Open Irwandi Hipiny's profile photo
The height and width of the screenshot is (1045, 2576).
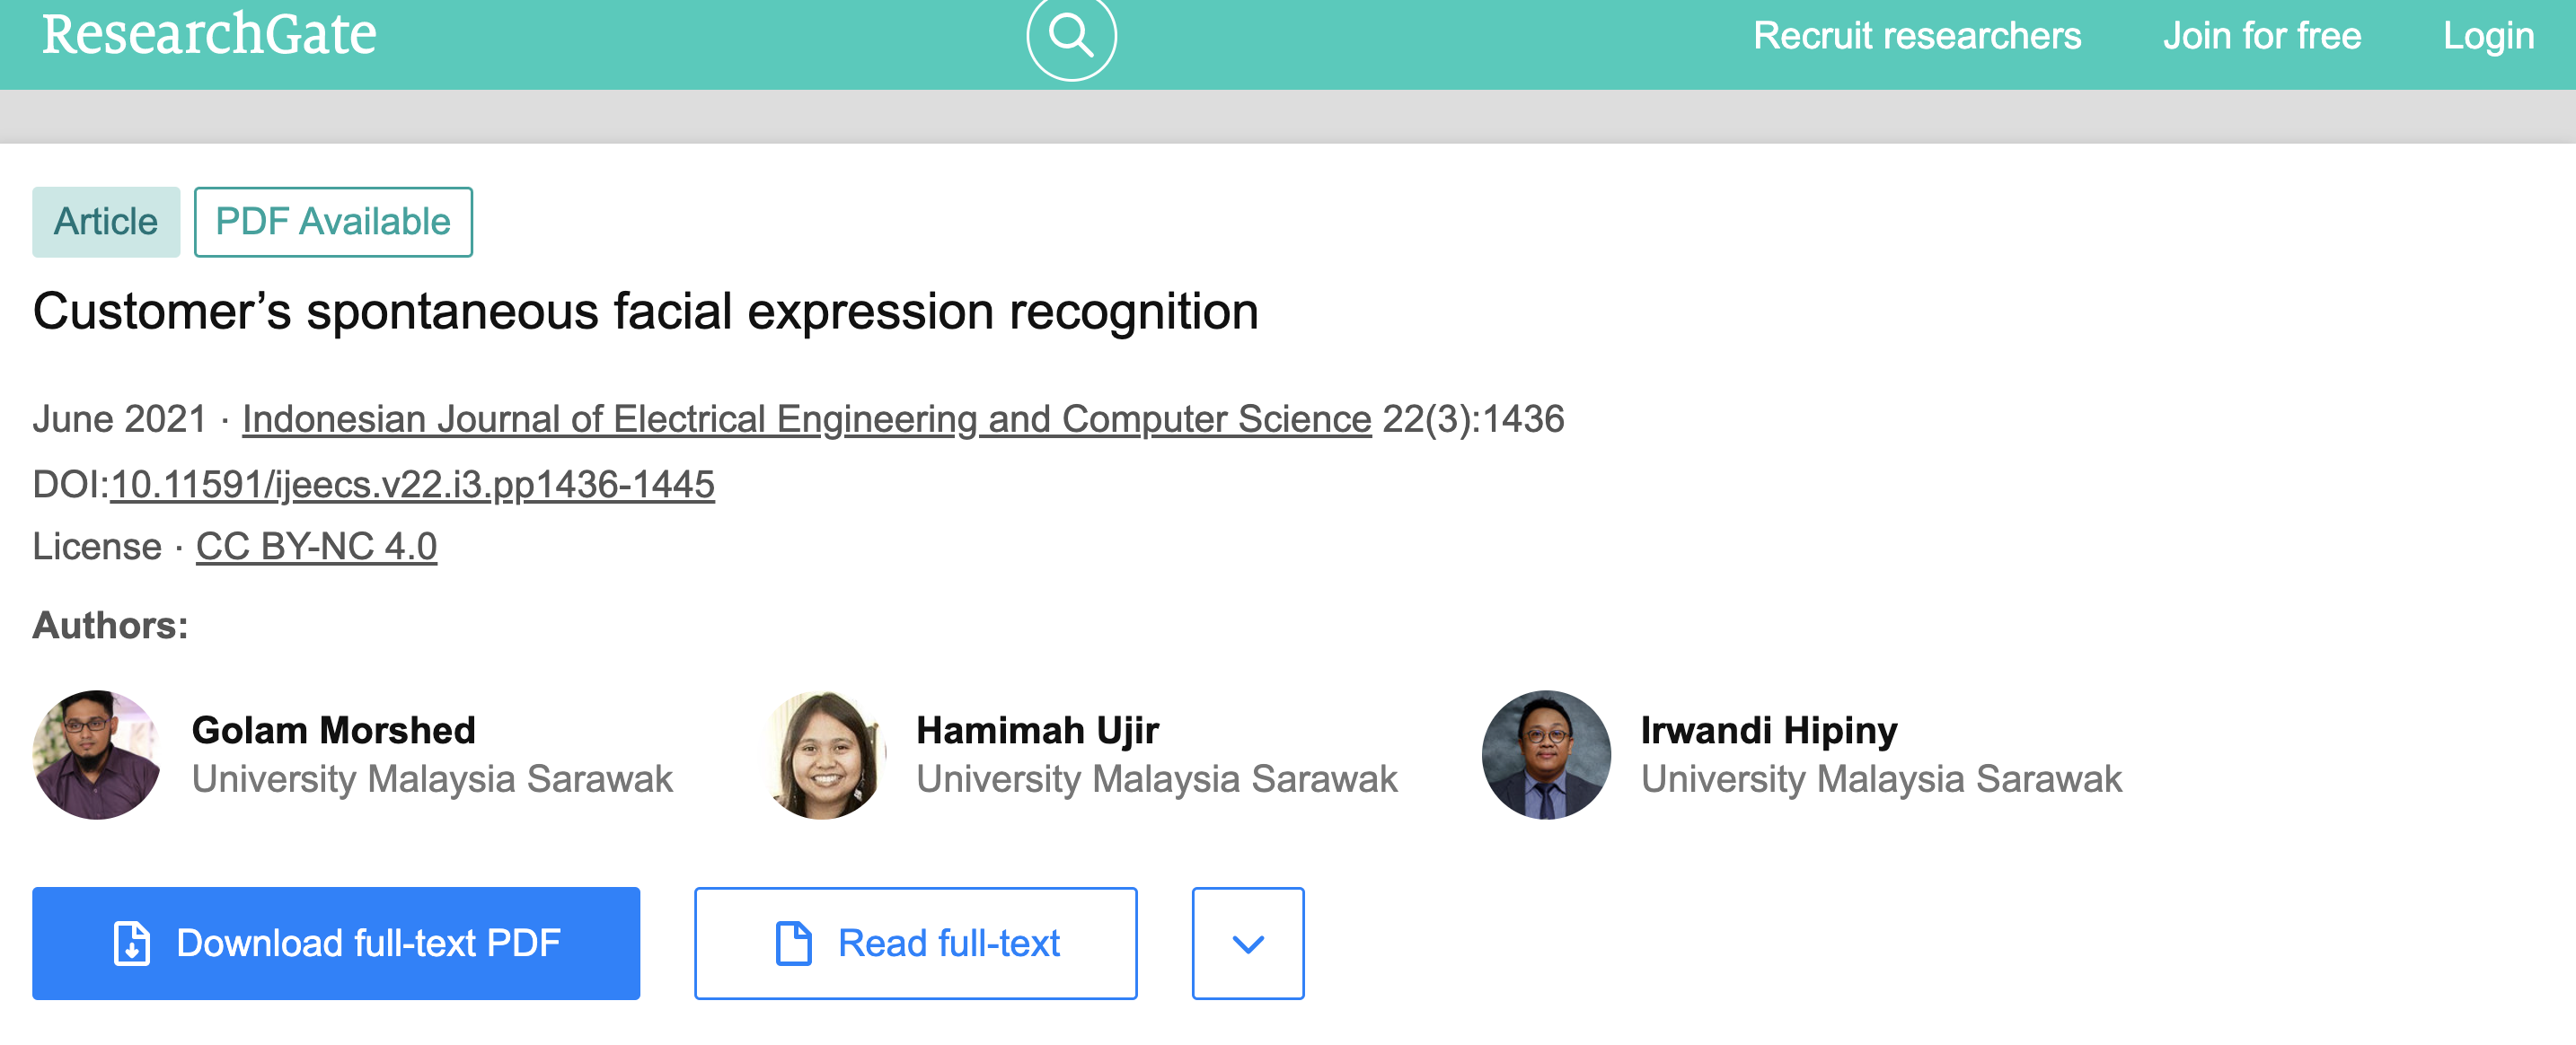pos(1546,755)
